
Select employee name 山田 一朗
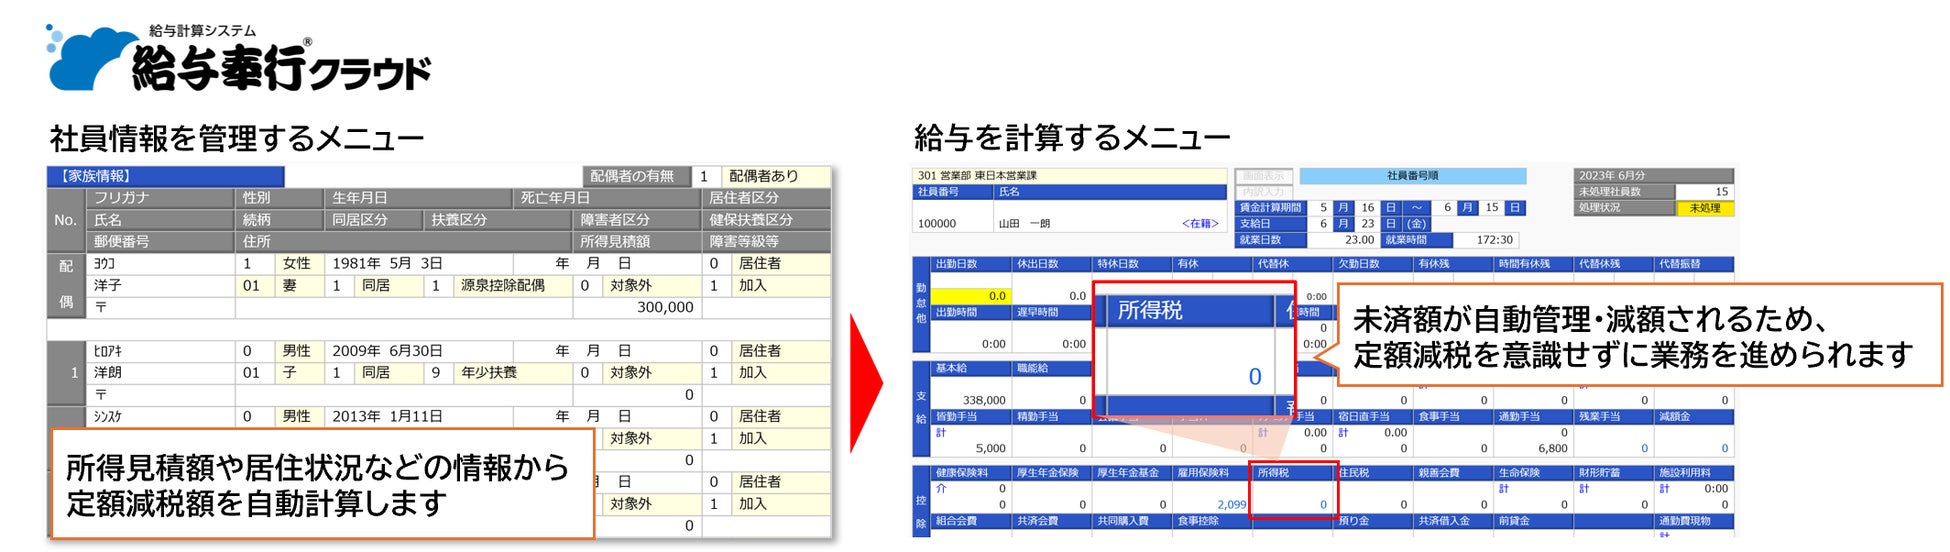[x=1024, y=224]
